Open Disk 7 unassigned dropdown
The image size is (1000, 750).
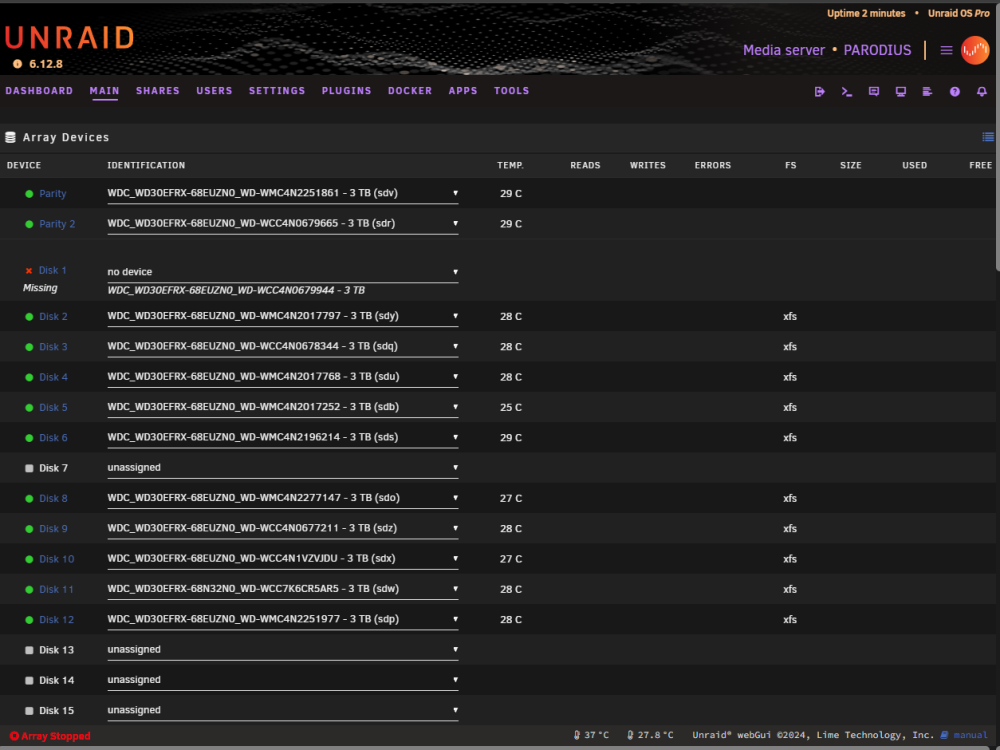tap(283, 468)
